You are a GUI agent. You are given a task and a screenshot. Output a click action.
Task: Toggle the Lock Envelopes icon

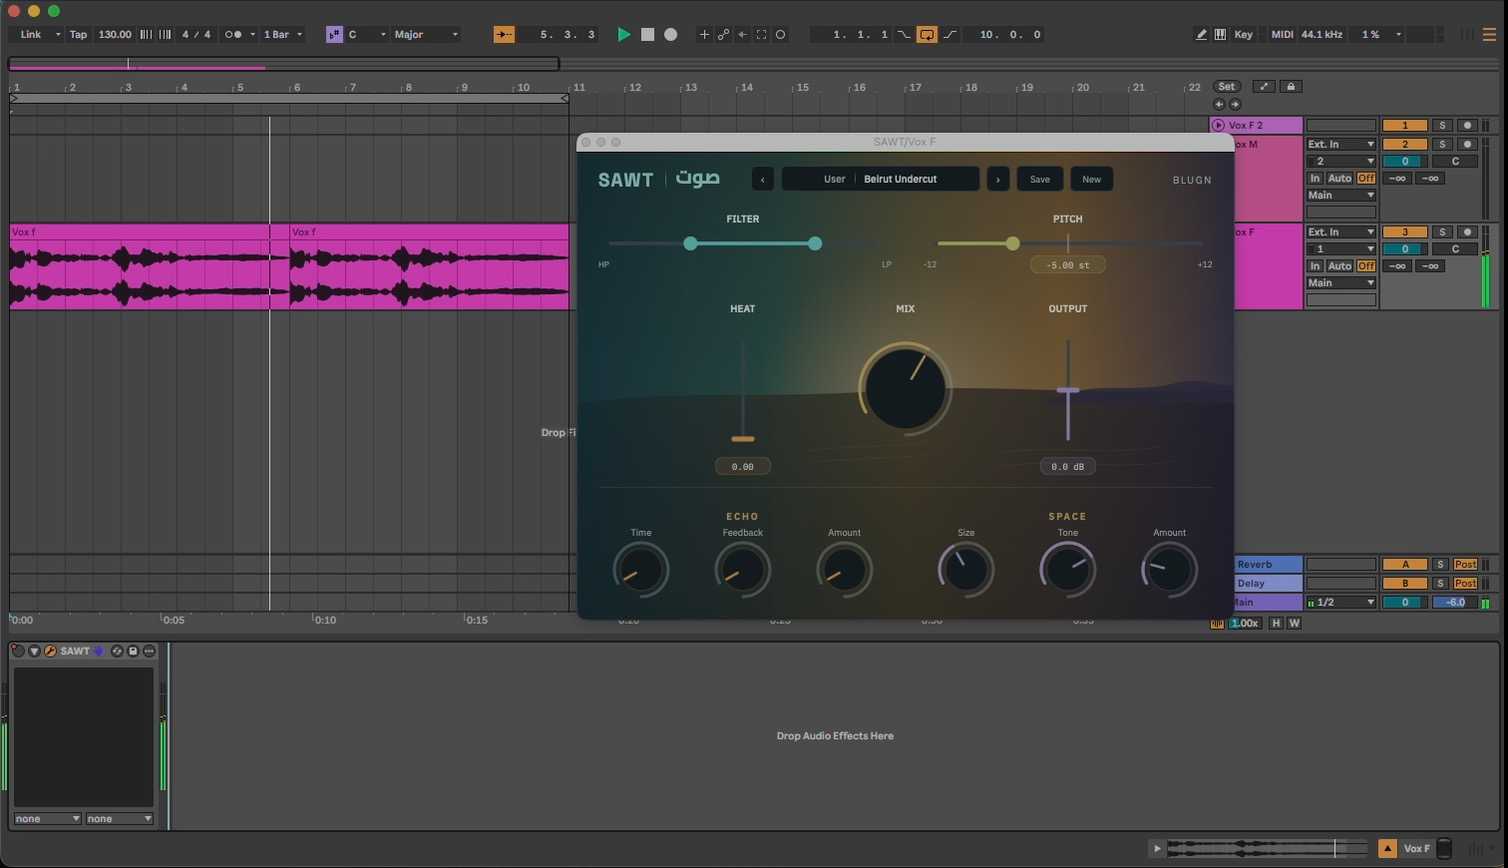coord(1290,87)
